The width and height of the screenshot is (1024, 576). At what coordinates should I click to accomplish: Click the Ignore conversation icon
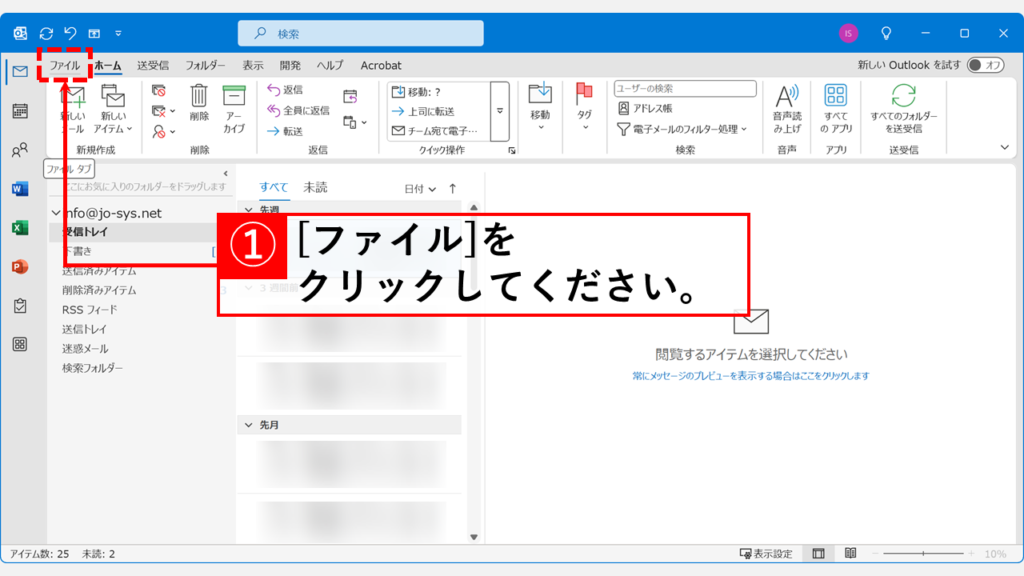(x=159, y=90)
